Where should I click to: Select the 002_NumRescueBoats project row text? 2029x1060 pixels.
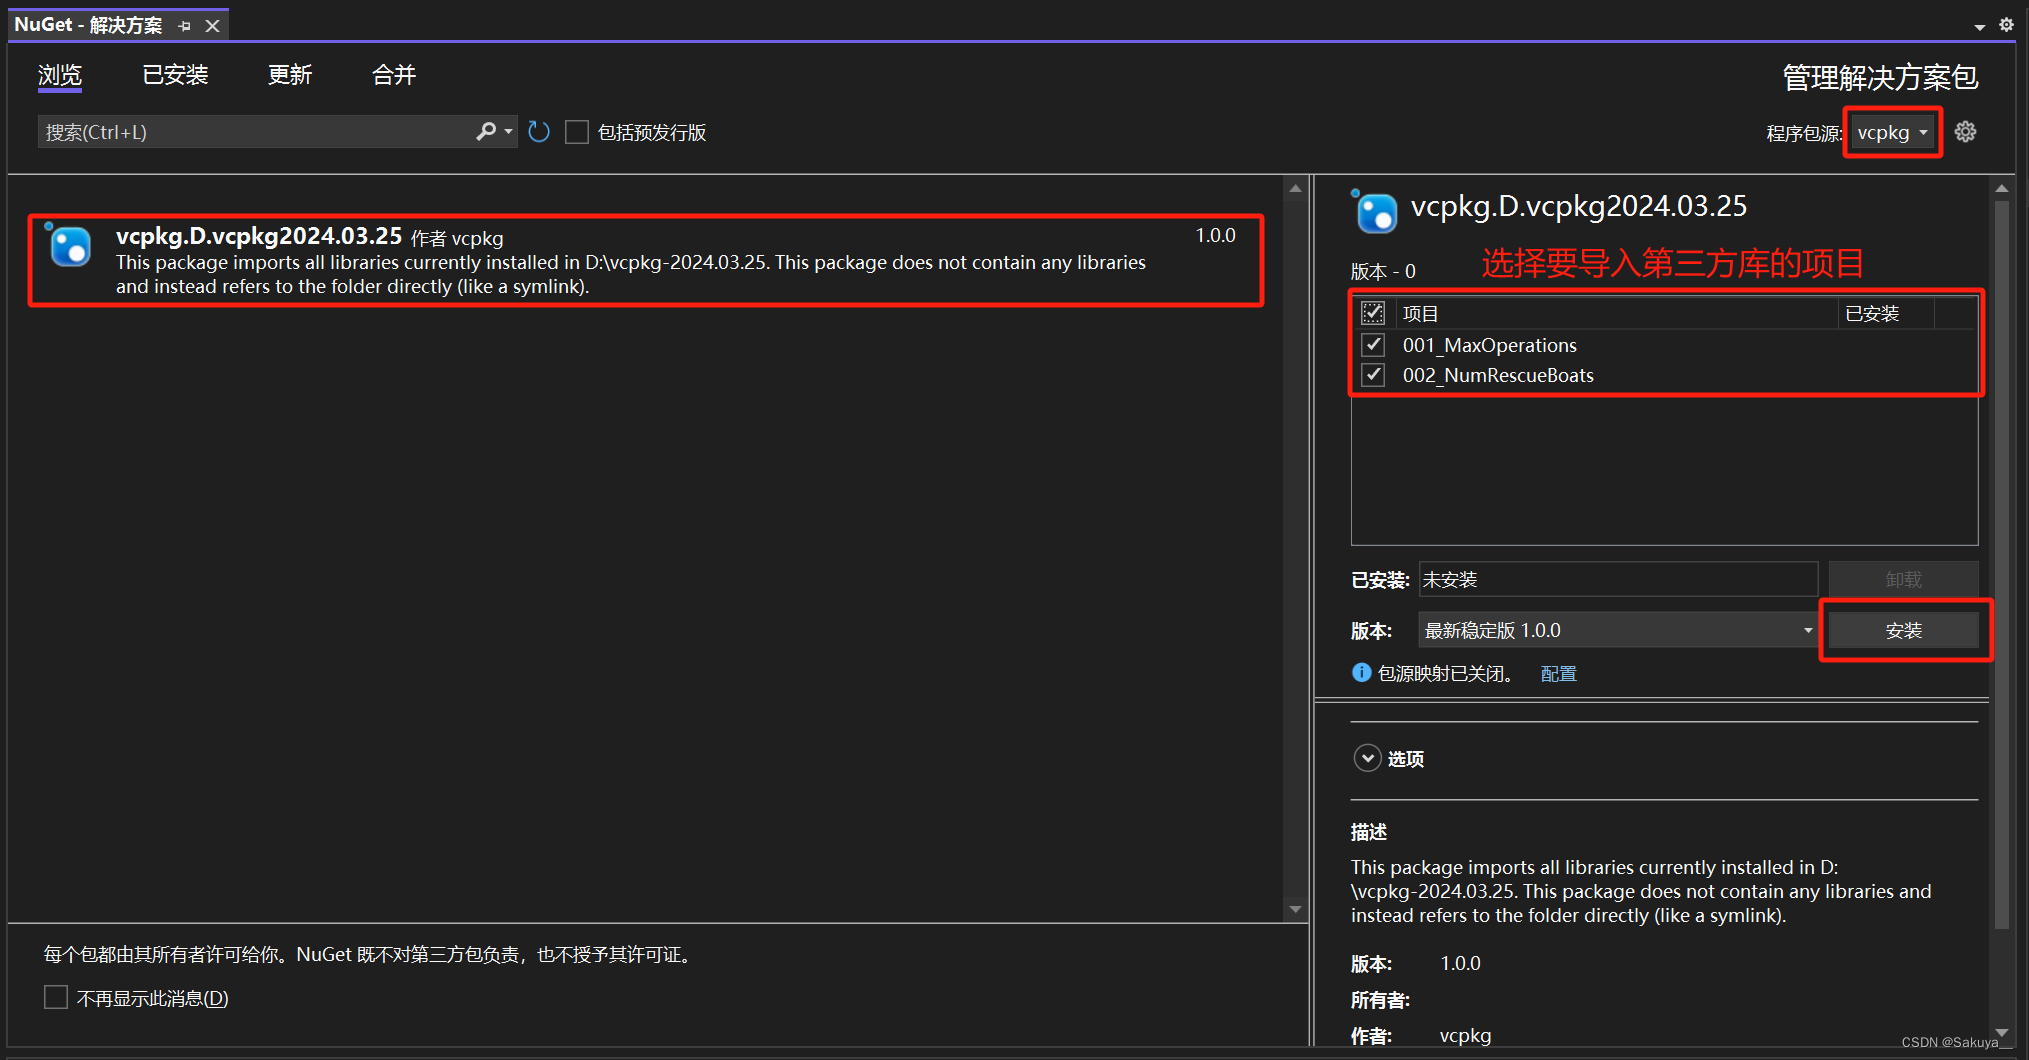click(1498, 375)
